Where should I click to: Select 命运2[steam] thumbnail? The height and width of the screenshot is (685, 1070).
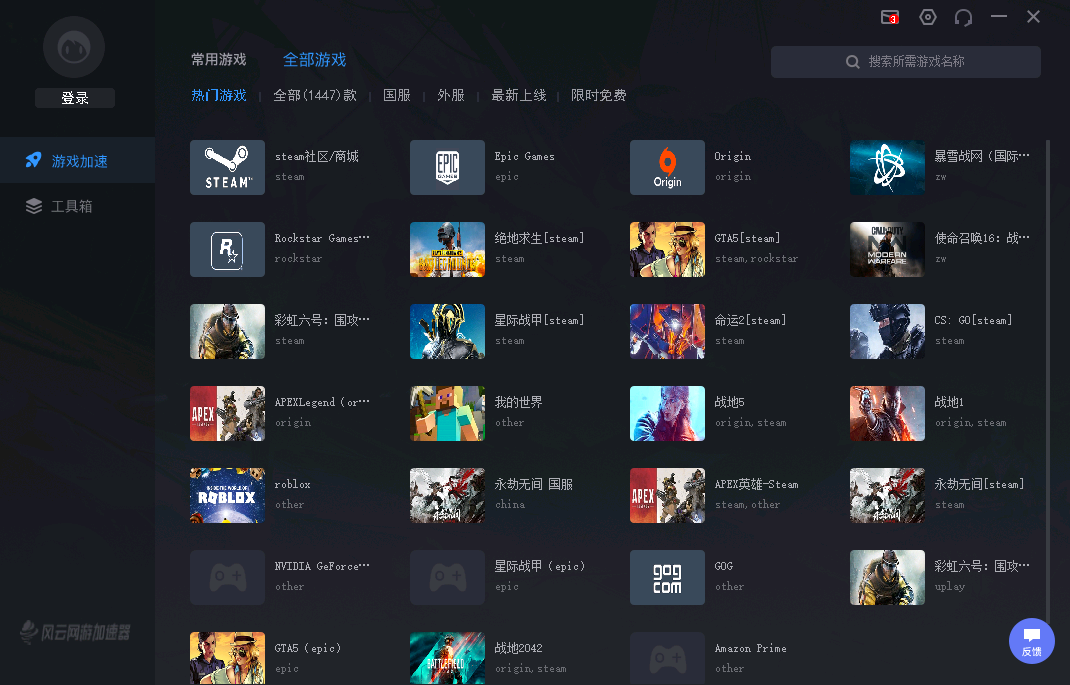tap(667, 331)
